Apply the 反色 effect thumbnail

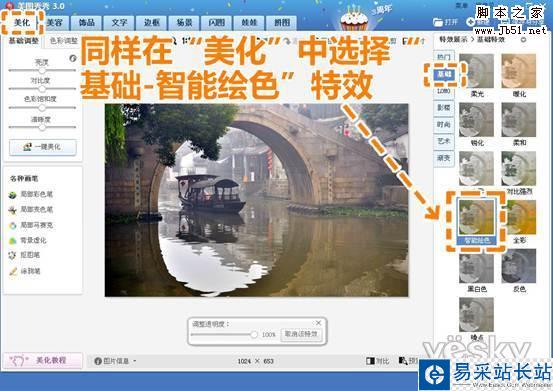[x=519, y=266]
